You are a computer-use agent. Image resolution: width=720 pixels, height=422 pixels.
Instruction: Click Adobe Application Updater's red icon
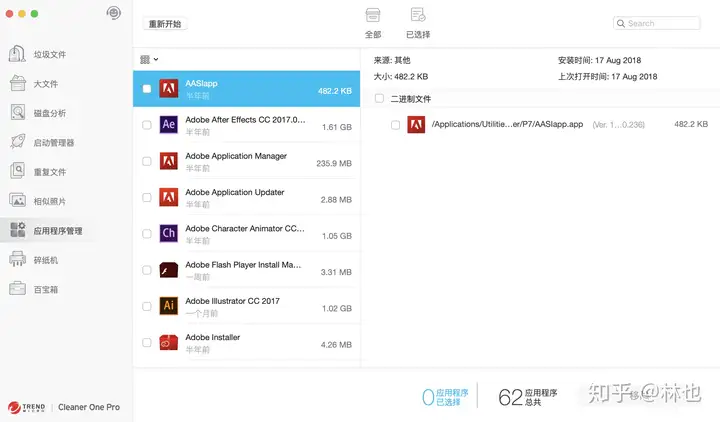[169, 197]
